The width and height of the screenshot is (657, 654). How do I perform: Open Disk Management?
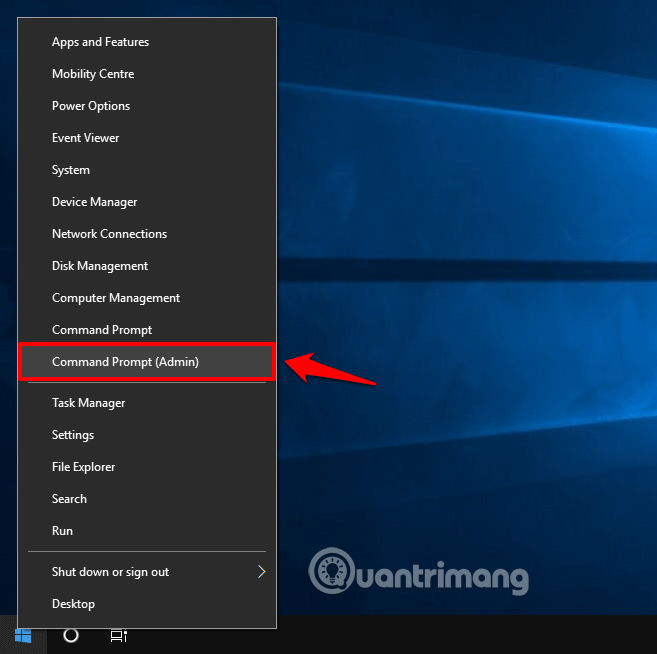pyautogui.click(x=147, y=266)
